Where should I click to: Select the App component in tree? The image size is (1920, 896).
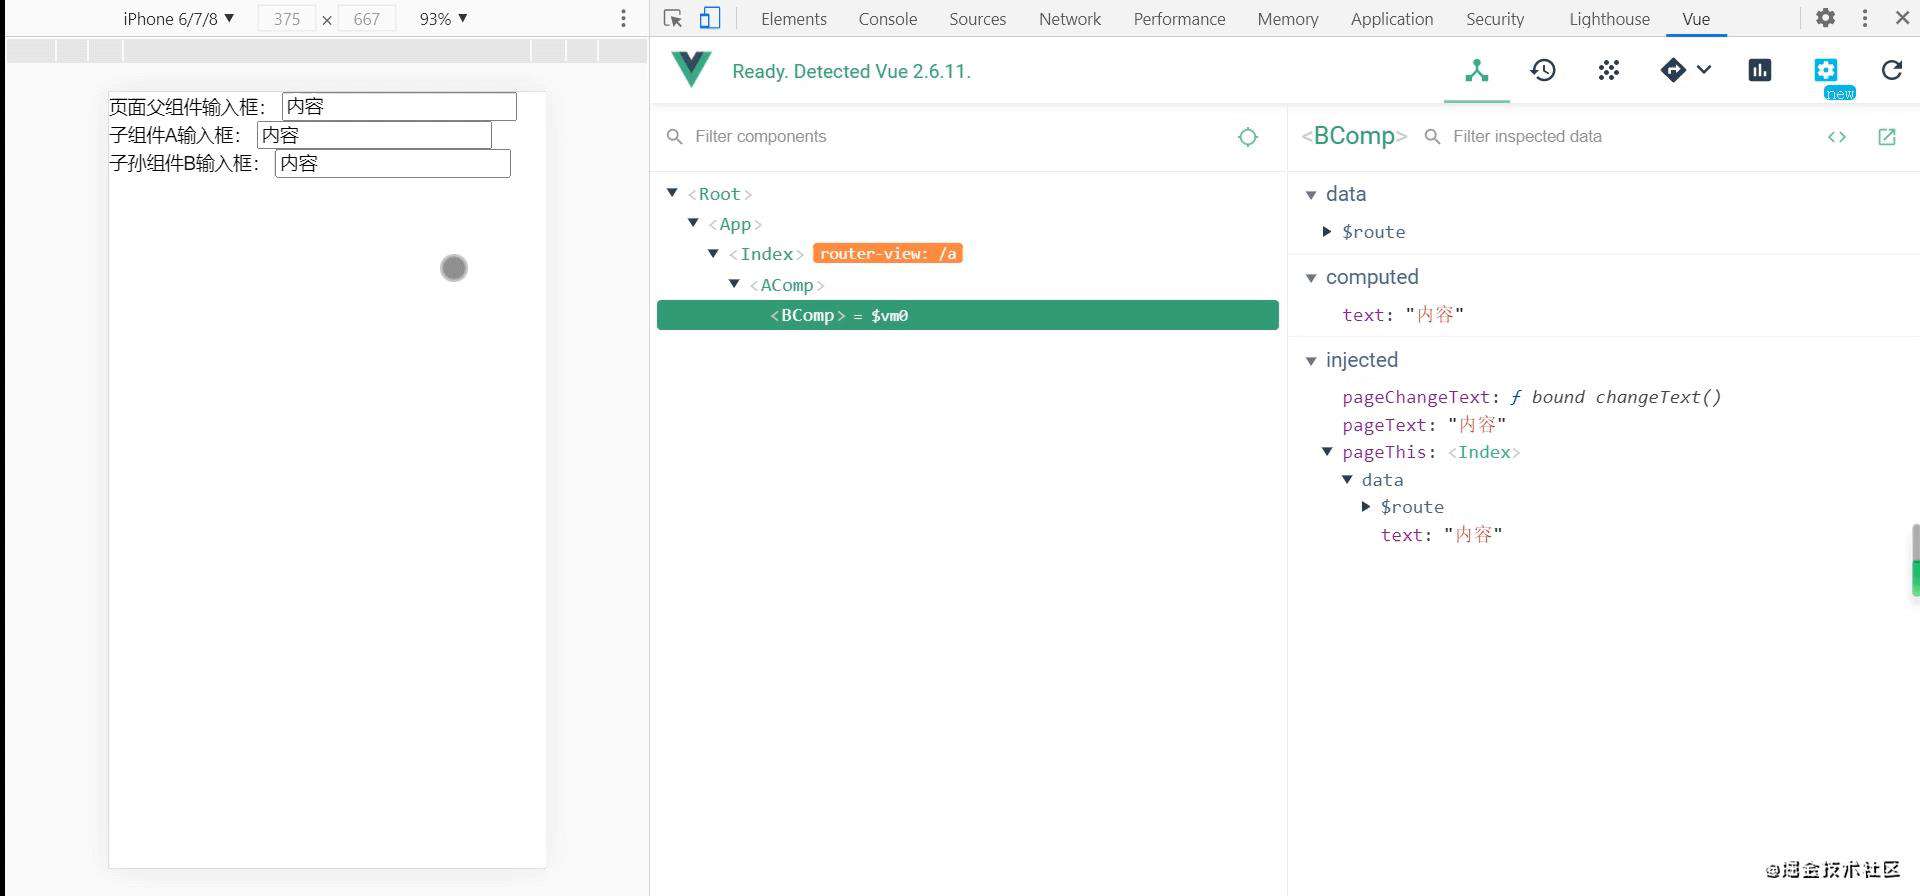click(x=735, y=224)
